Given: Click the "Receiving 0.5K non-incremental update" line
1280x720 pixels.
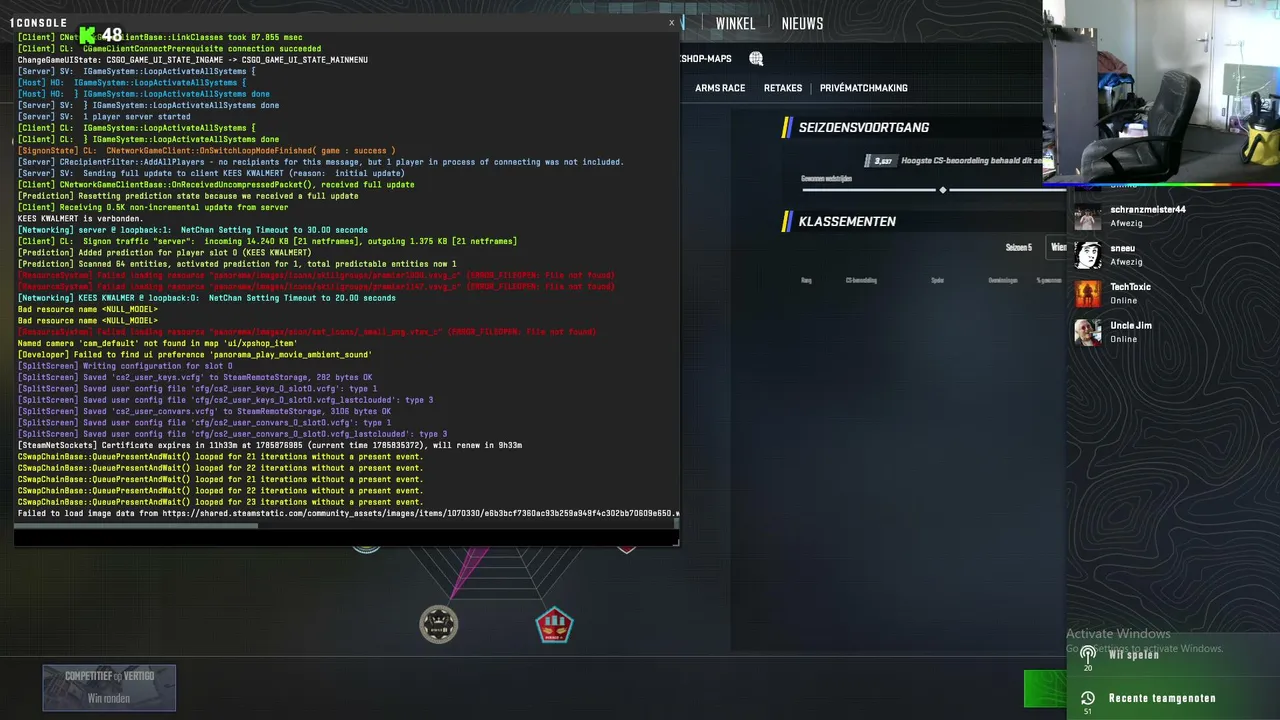Looking at the screenshot, I should tap(153, 207).
